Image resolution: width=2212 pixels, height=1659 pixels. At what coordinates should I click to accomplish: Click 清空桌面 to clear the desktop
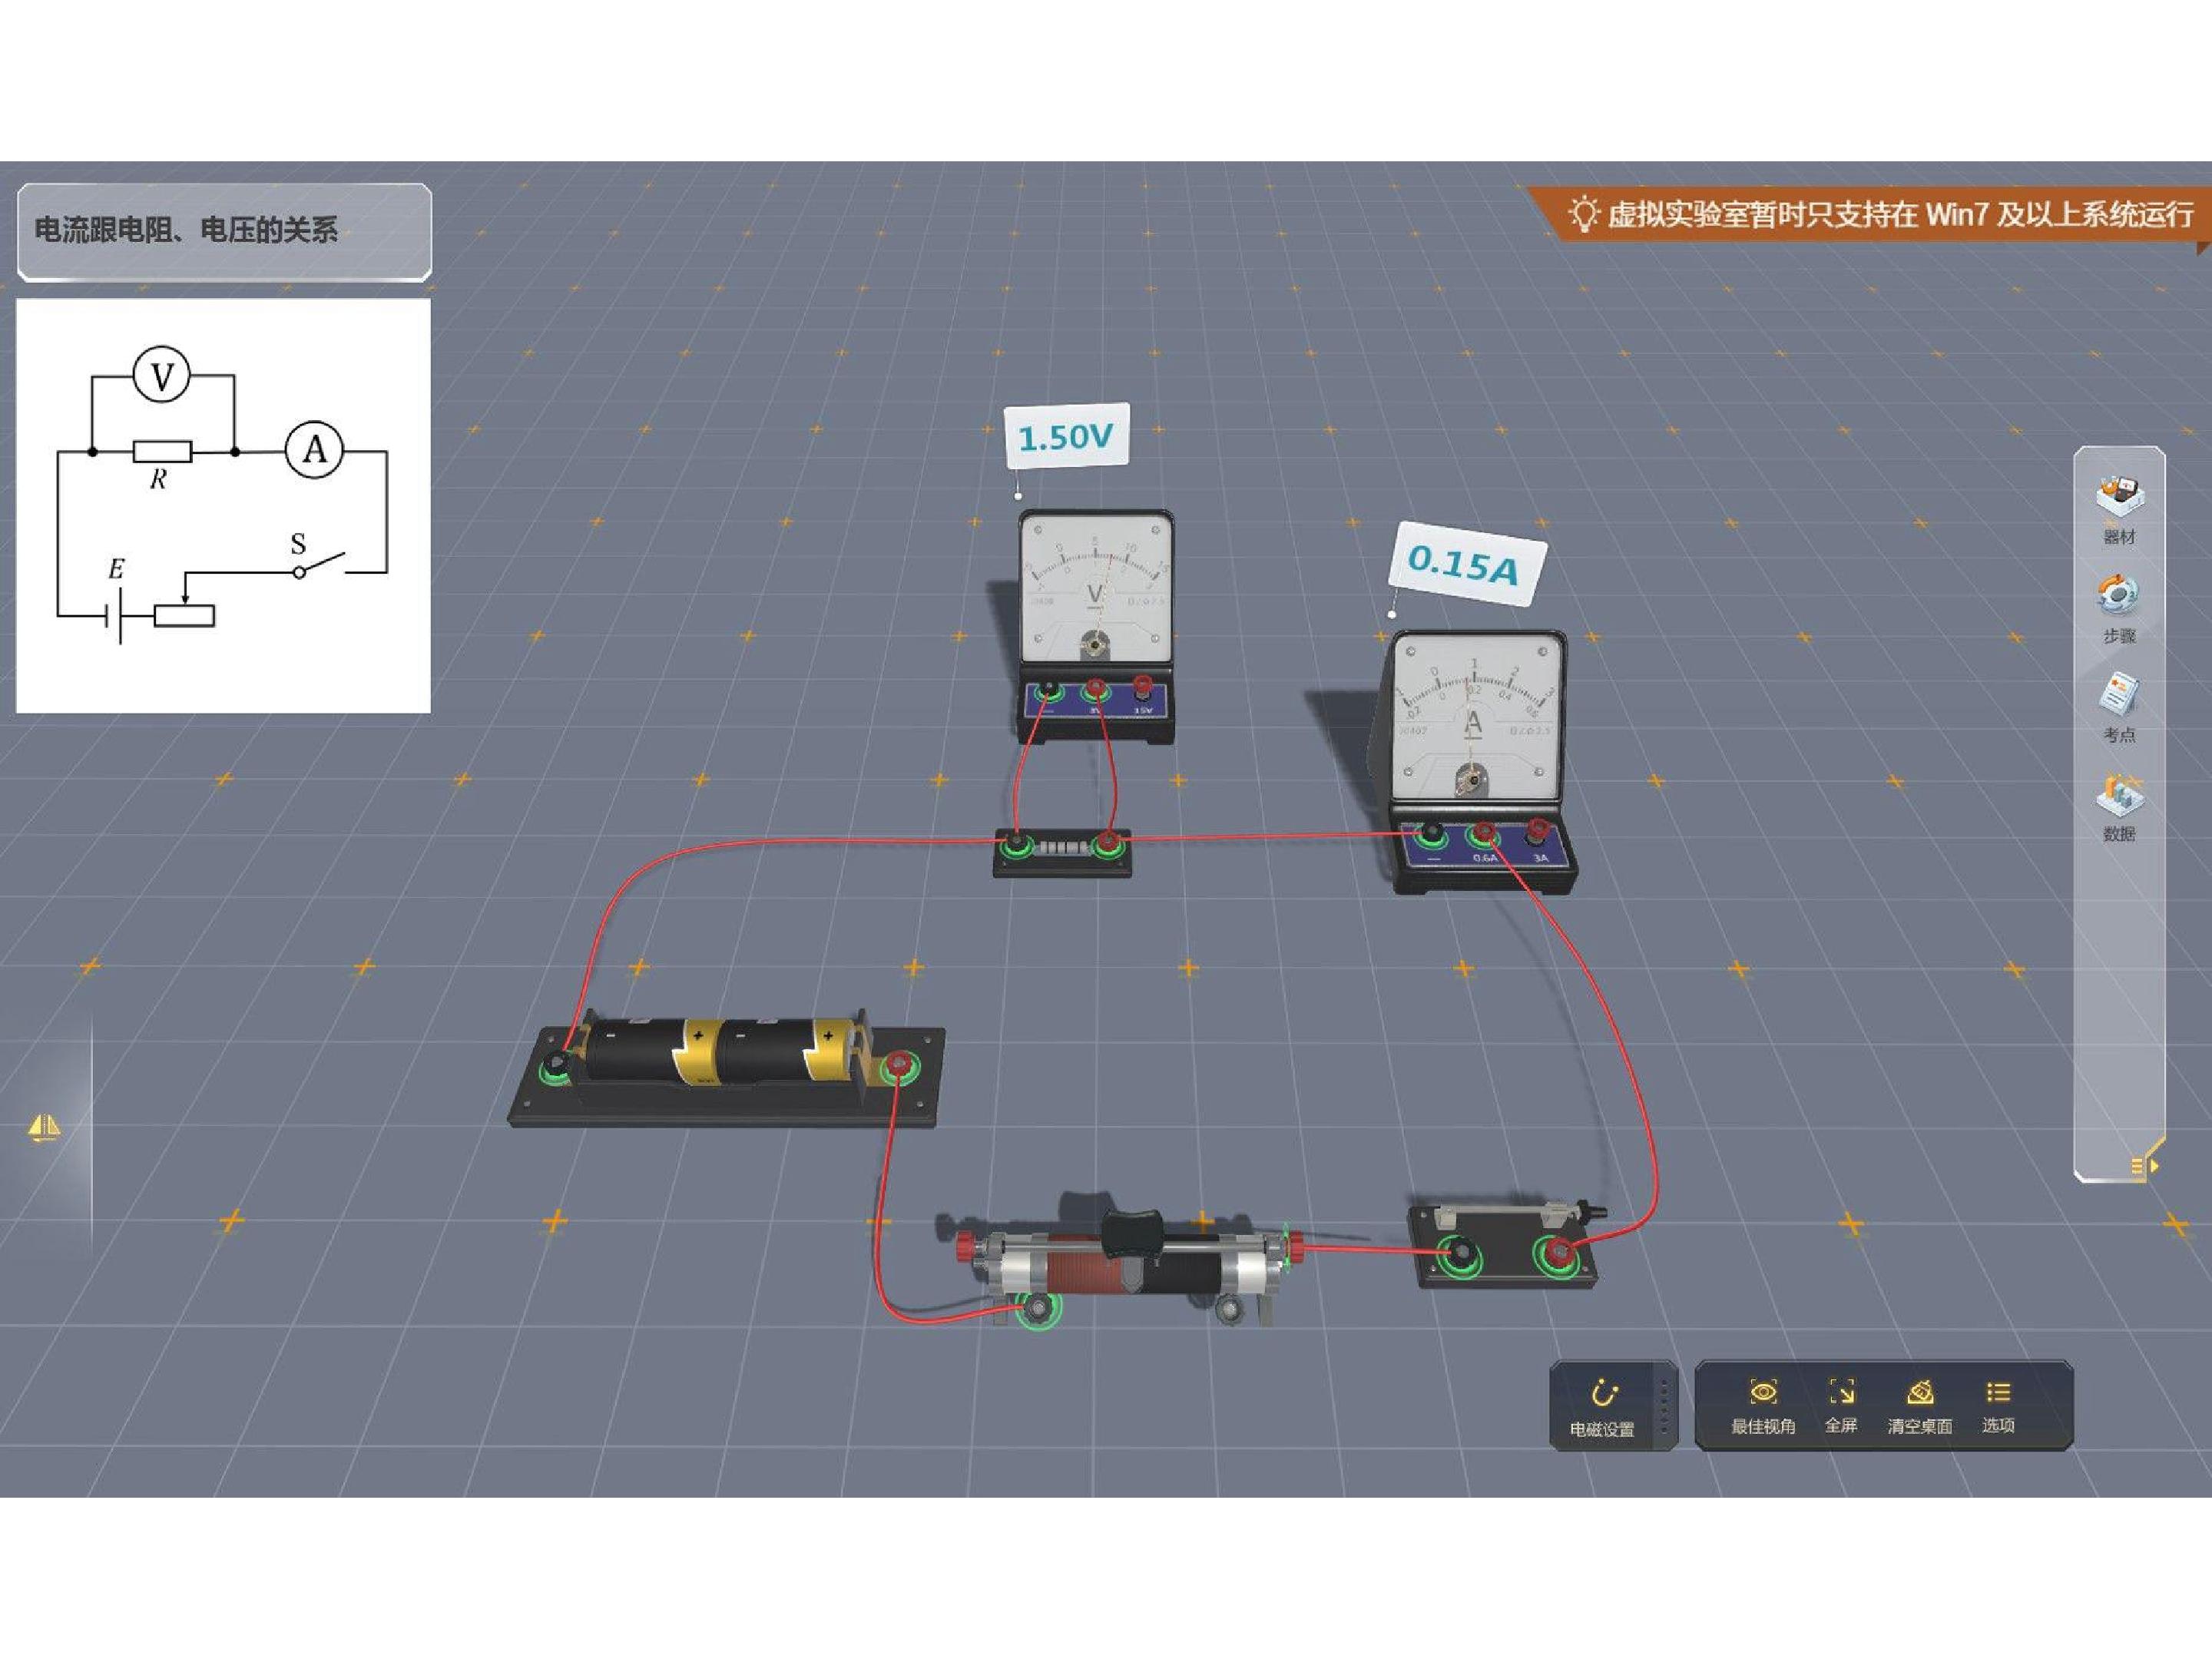(x=1919, y=1406)
